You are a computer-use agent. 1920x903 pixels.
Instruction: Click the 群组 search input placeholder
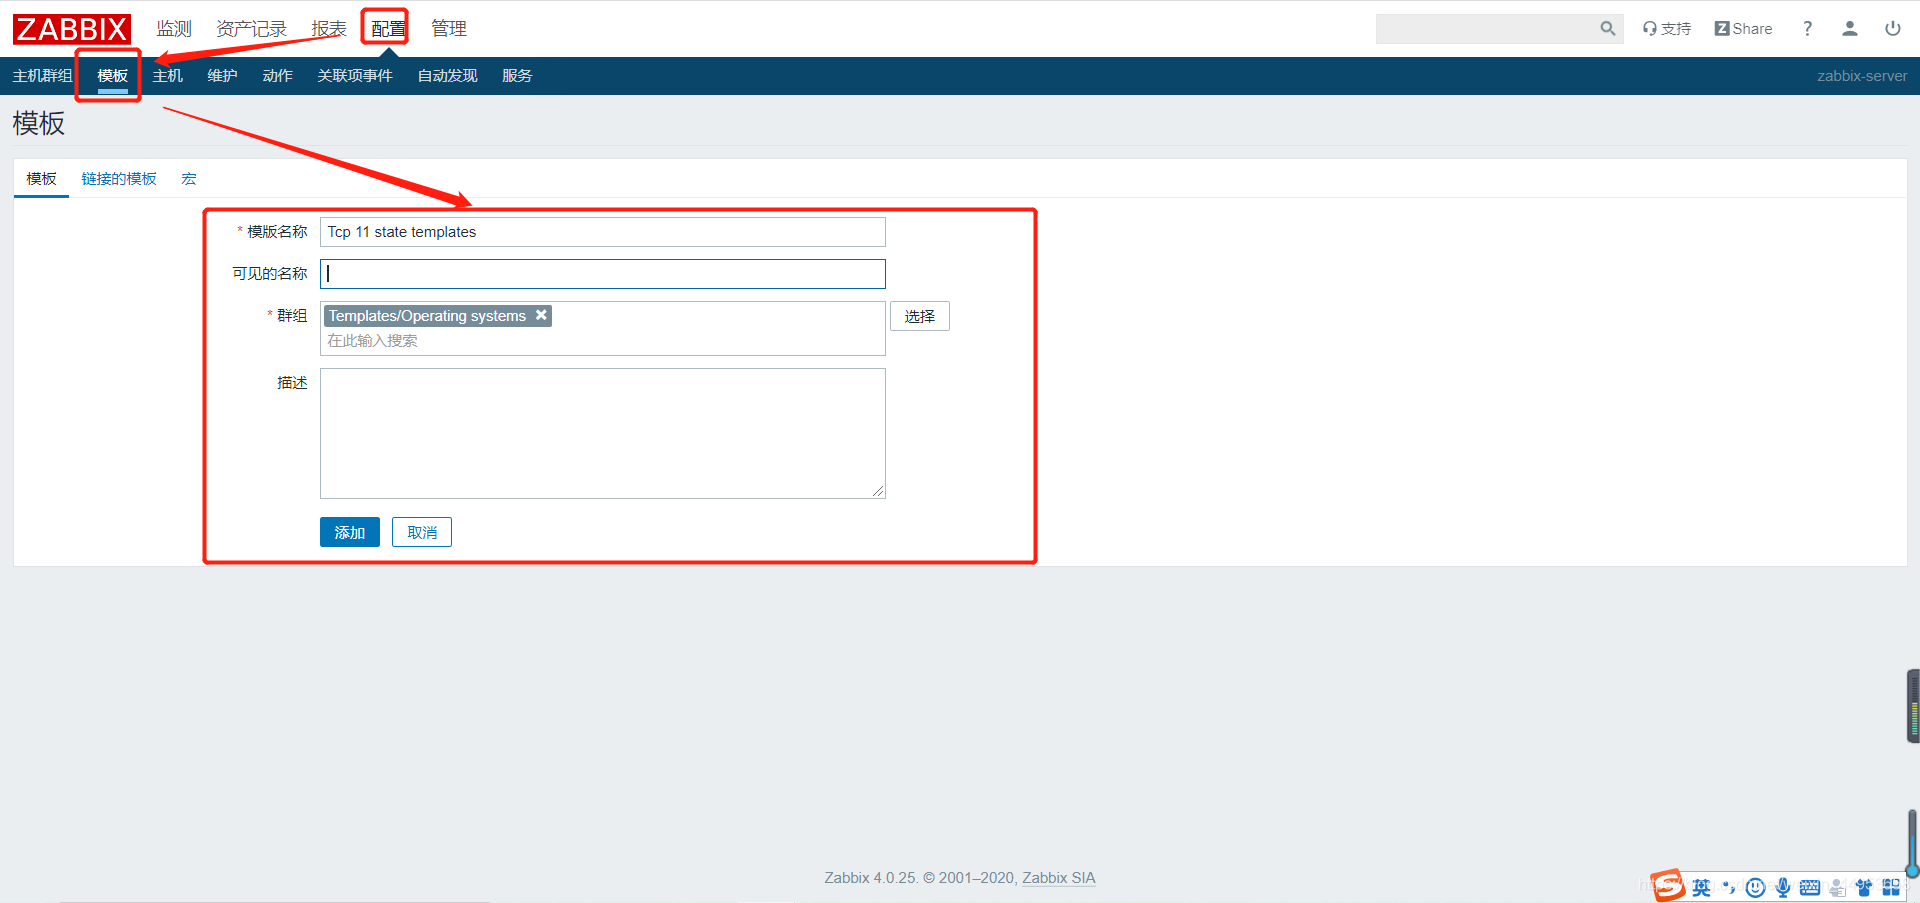tap(373, 341)
